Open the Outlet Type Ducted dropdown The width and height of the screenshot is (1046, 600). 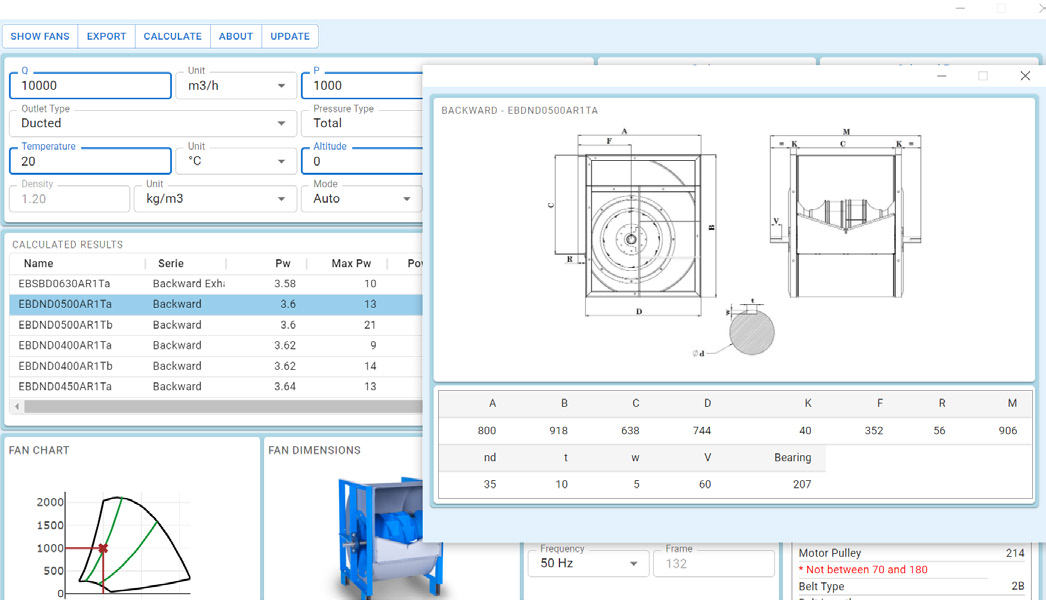(151, 123)
